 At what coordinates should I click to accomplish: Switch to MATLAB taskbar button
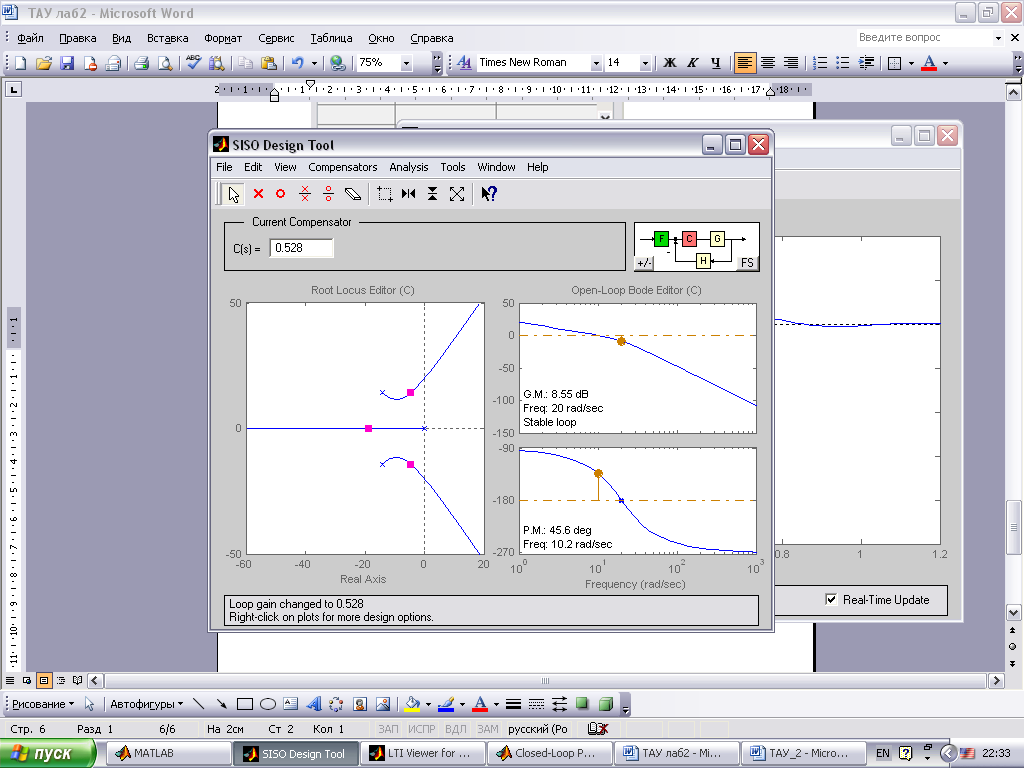pyautogui.click(x=166, y=753)
